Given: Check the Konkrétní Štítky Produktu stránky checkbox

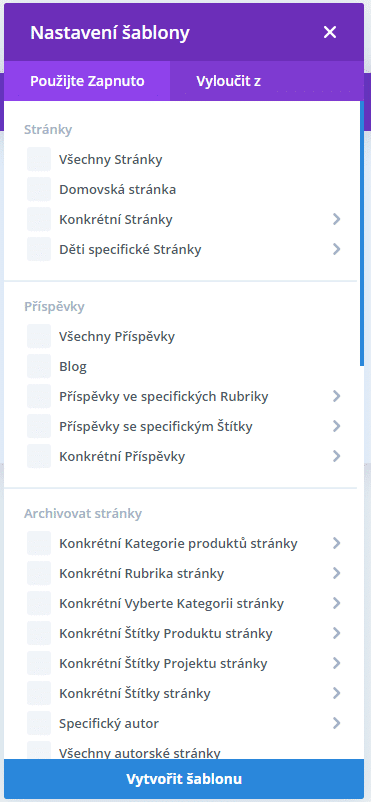Looking at the screenshot, I should [39, 633].
